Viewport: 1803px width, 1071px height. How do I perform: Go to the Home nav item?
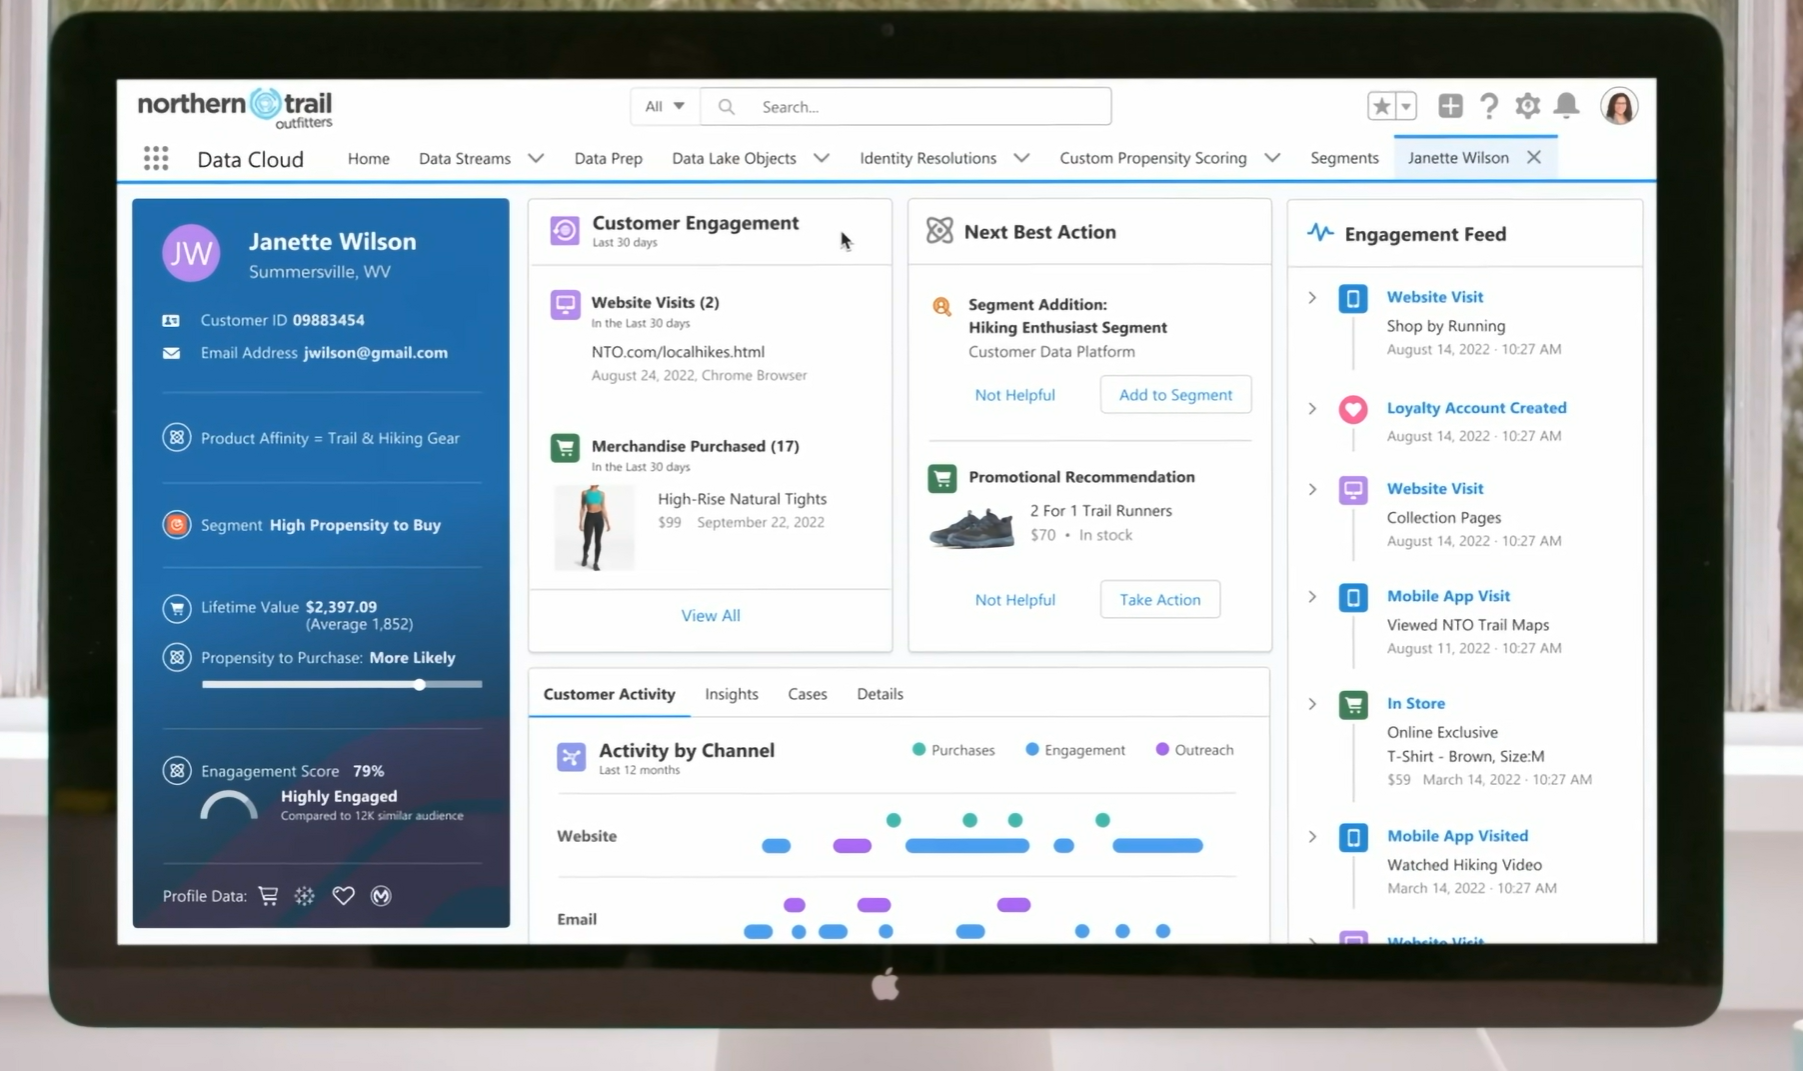(x=369, y=158)
